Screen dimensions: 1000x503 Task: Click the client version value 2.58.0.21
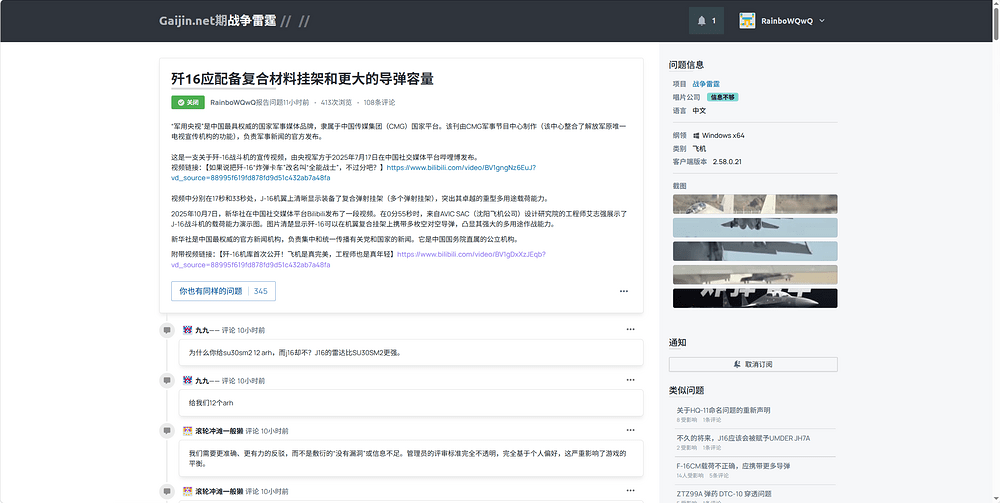coord(727,162)
